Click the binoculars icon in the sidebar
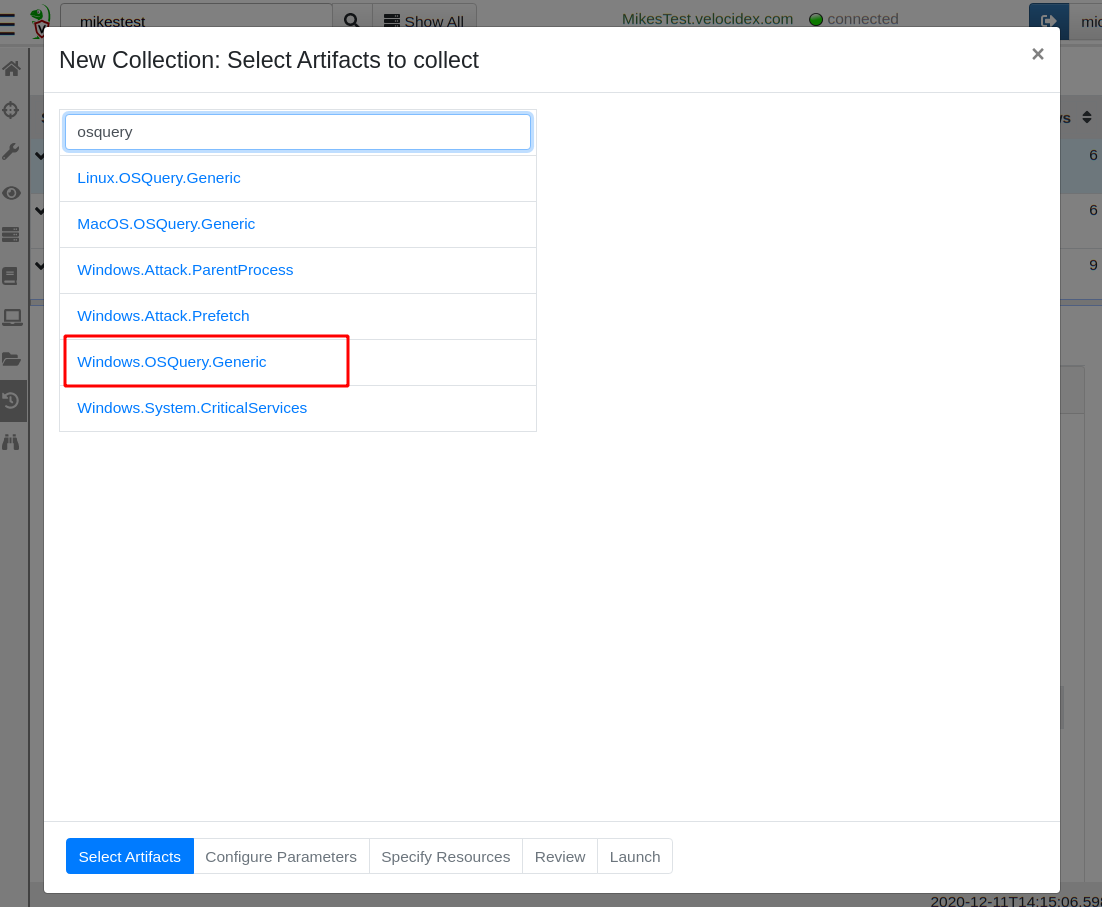 pos(12,442)
